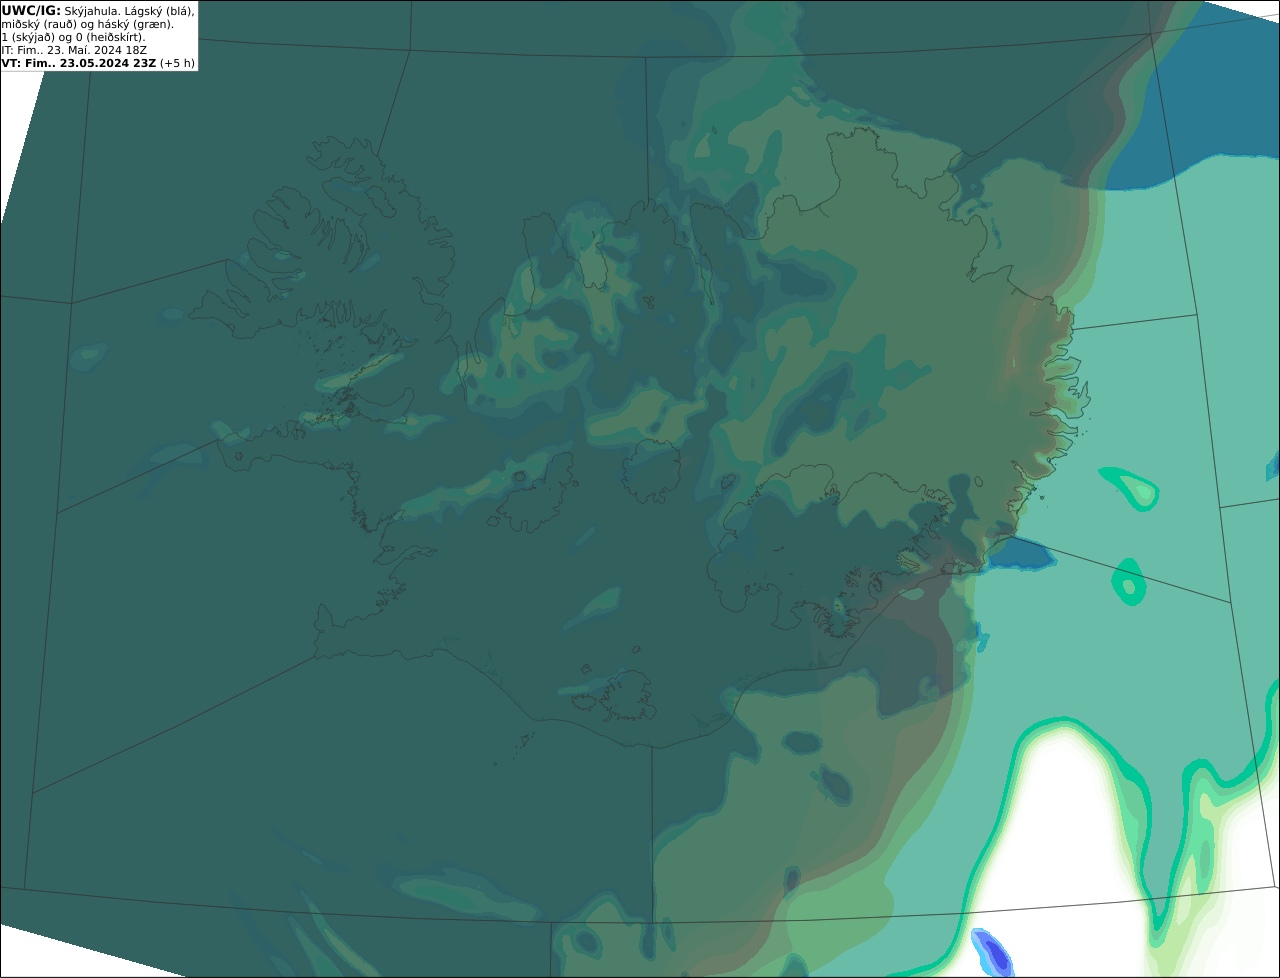The image size is (1280, 978).
Task: Select the 'IT: Fim.. 23. Maí. 2024 18Z' line
Action: click(x=74, y=50)
